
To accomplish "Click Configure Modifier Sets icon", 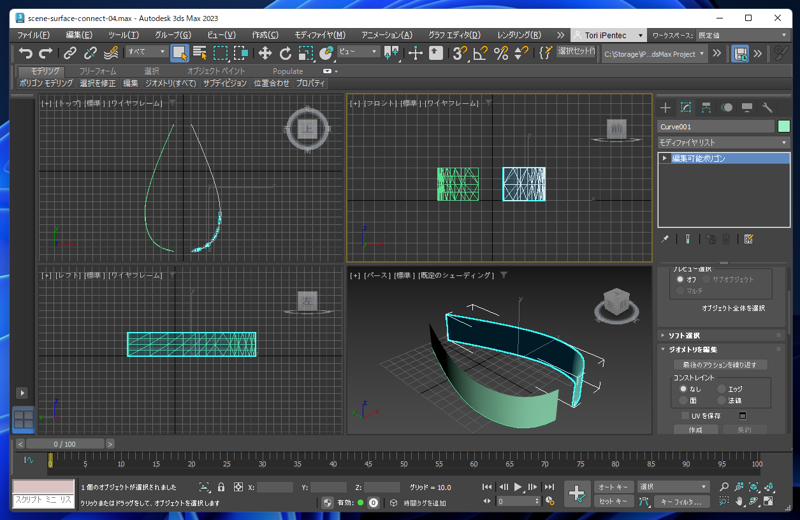I will [x=748, y=239].
